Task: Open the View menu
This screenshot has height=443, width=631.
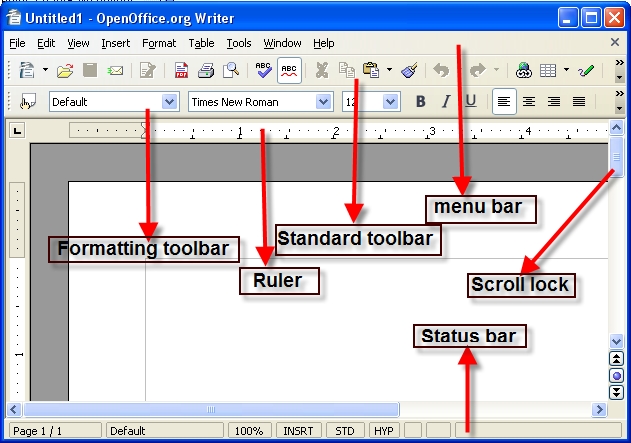Action: (78, 43)
